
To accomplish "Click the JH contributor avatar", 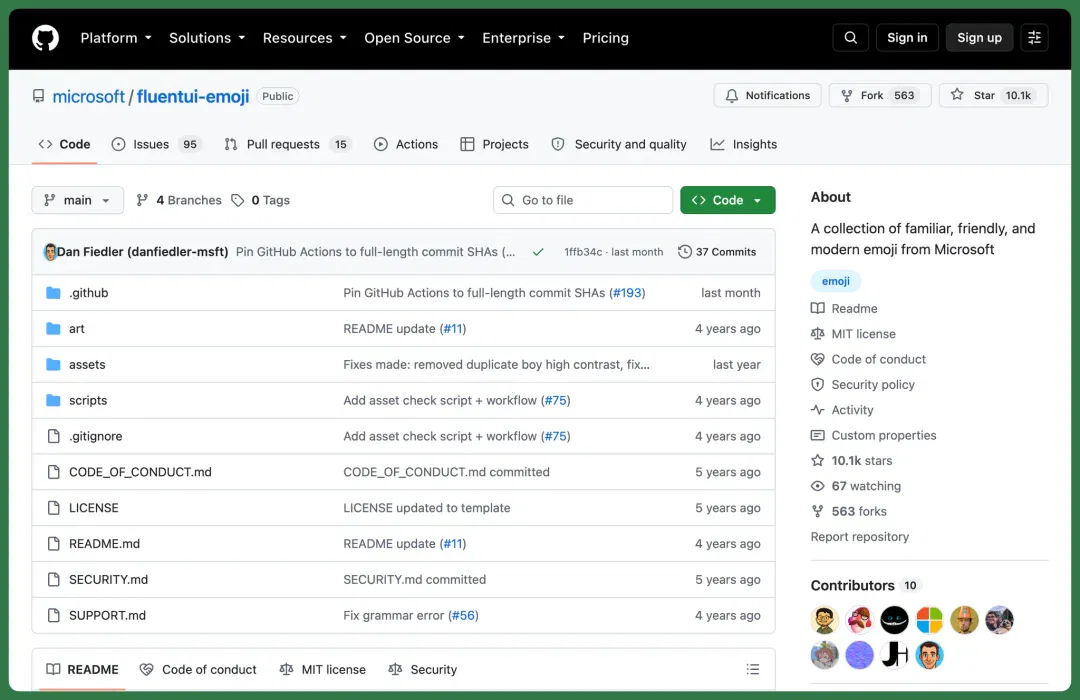I will [x=894, y=655].
